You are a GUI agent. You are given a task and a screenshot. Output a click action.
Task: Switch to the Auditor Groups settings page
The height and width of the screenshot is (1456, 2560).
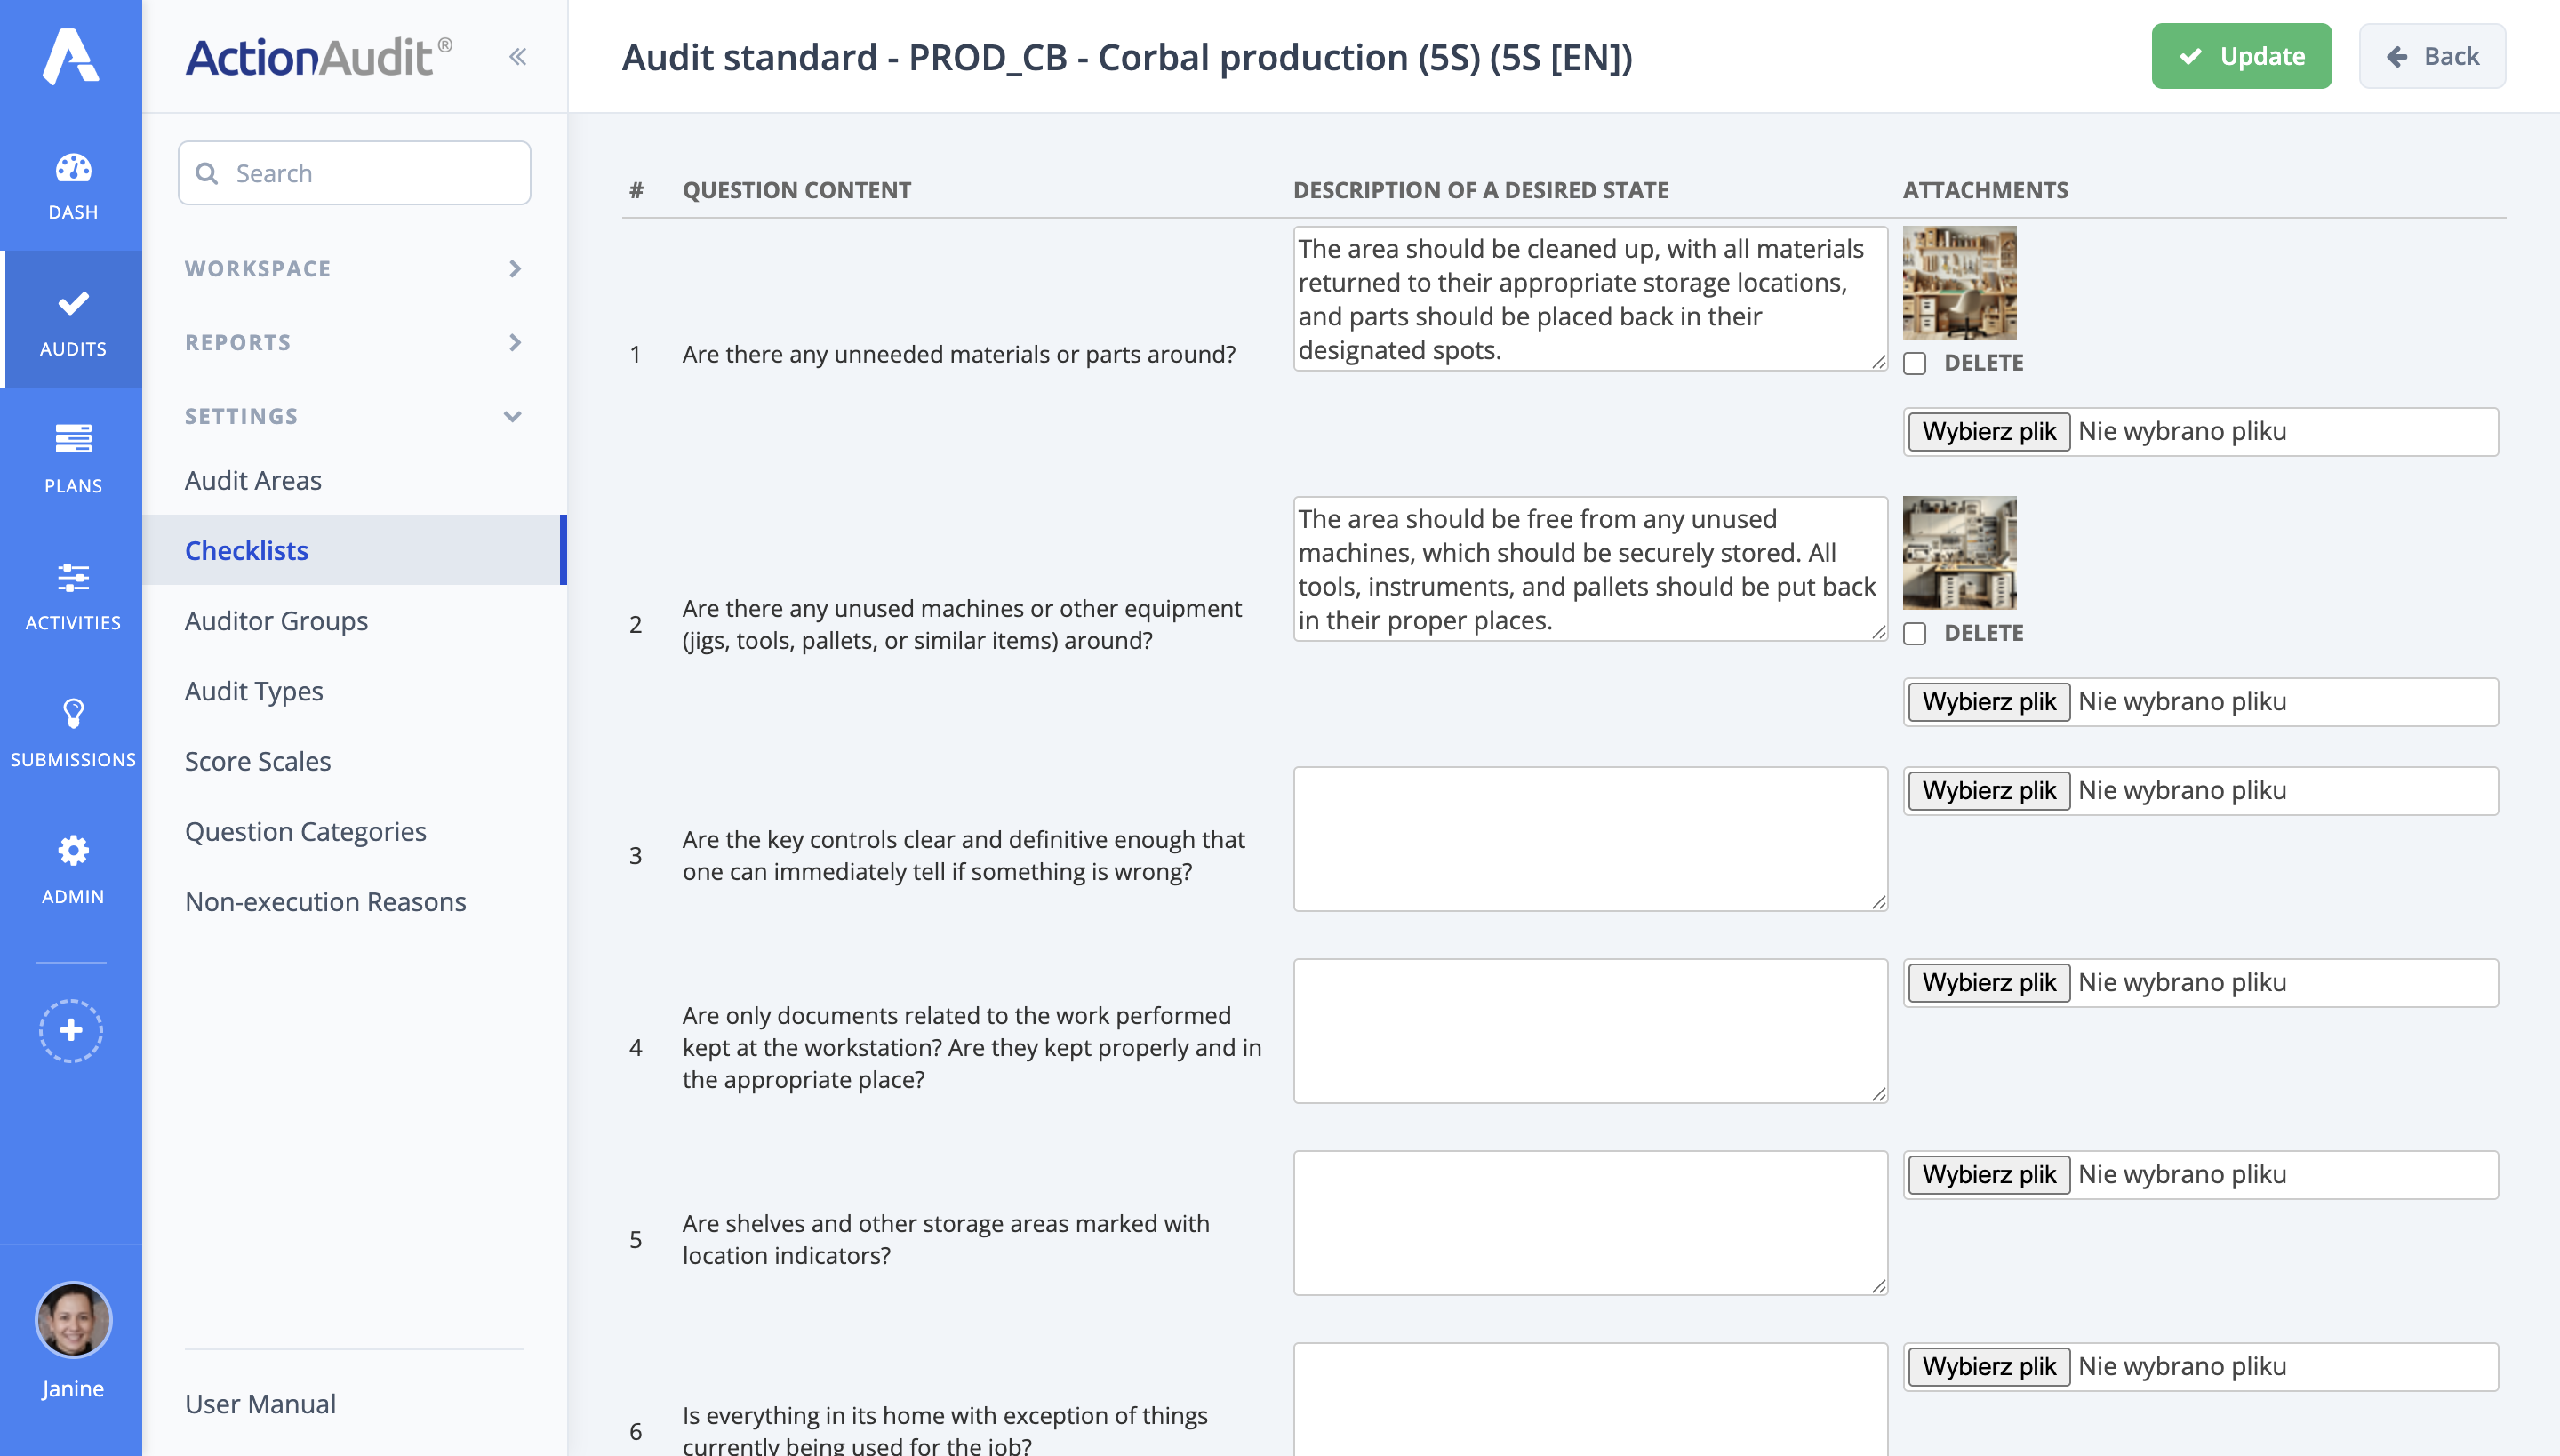pos(276,620)
